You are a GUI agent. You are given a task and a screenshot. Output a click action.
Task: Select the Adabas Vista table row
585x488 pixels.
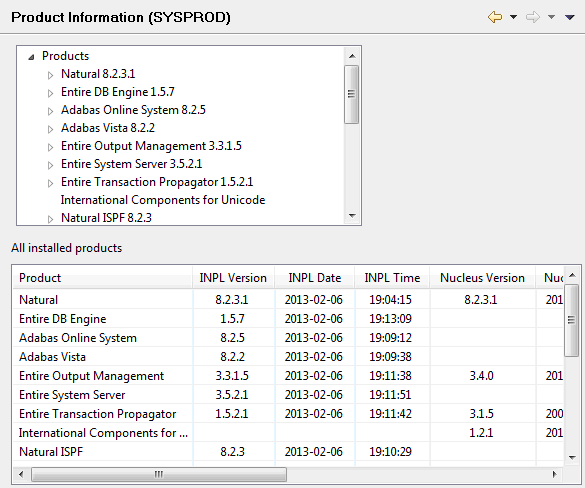288,357
